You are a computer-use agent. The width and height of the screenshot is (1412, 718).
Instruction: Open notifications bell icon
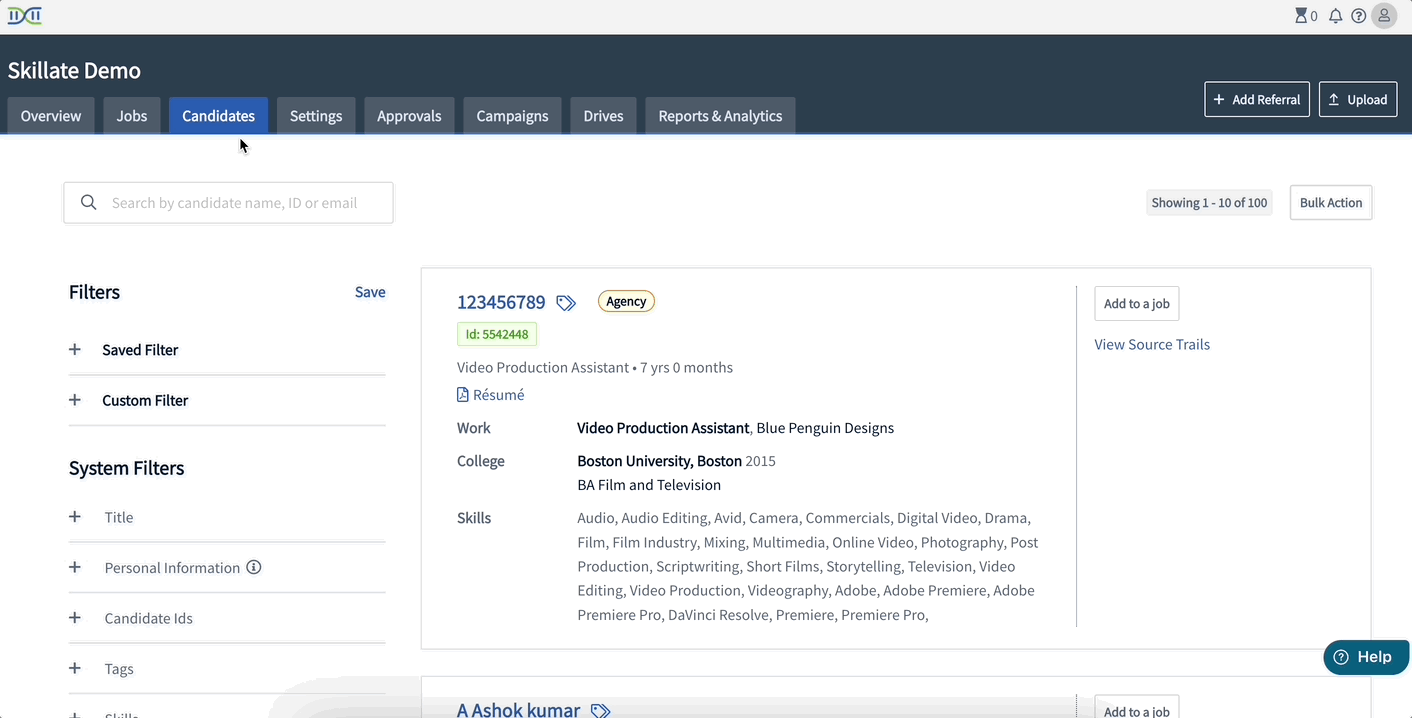1335,16
